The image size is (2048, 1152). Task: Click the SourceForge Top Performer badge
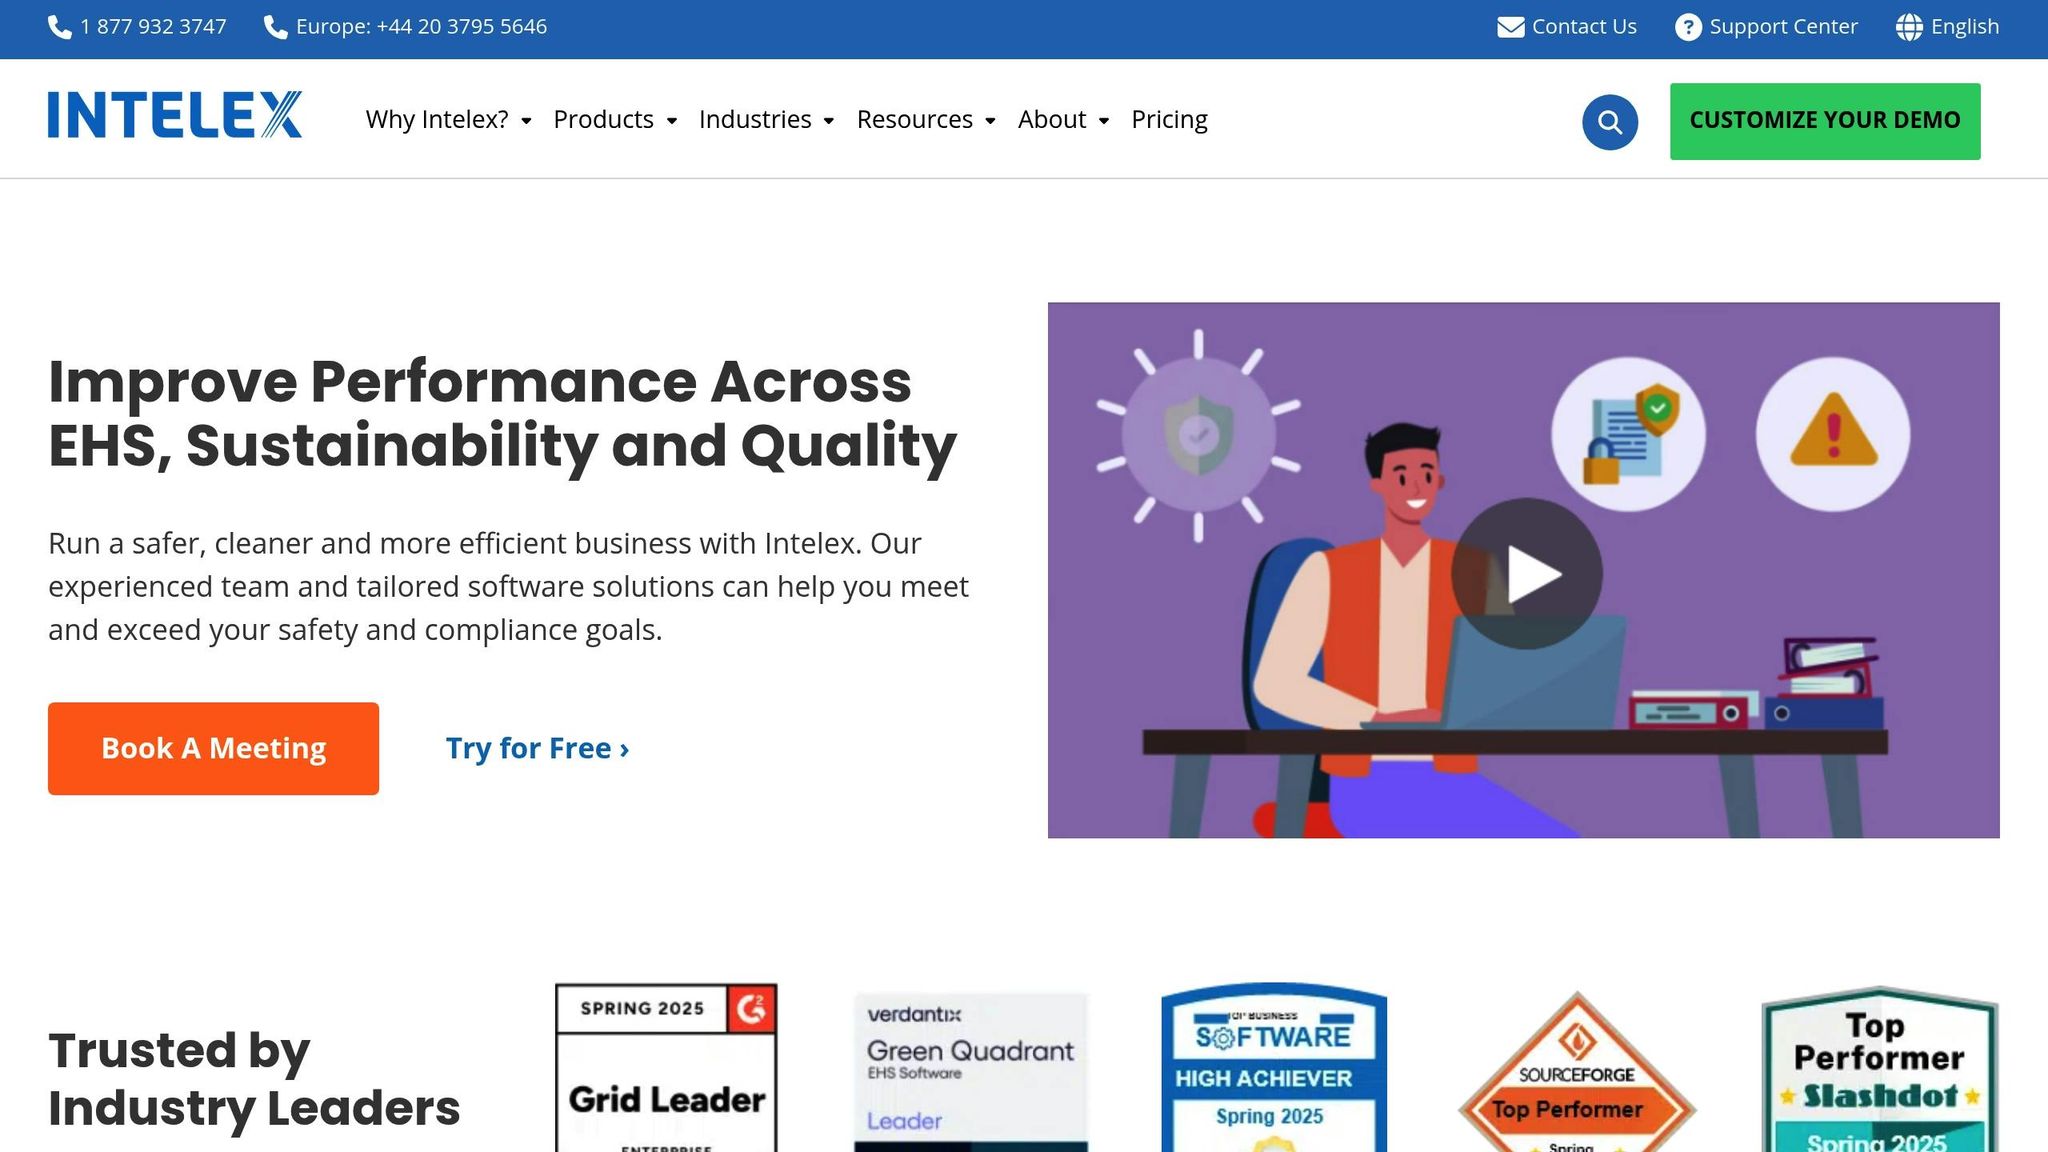pos(1577,1071)
